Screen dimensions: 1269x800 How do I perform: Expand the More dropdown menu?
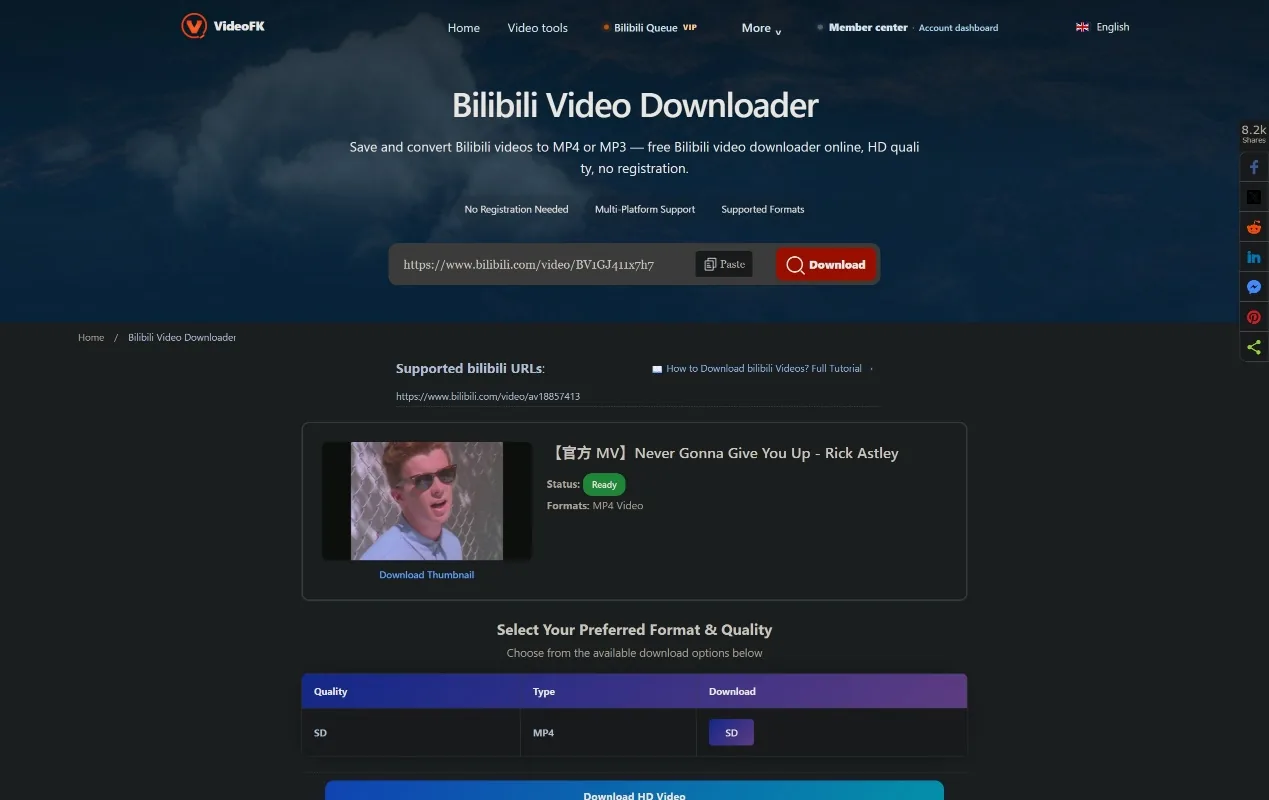tap(761, 29)
